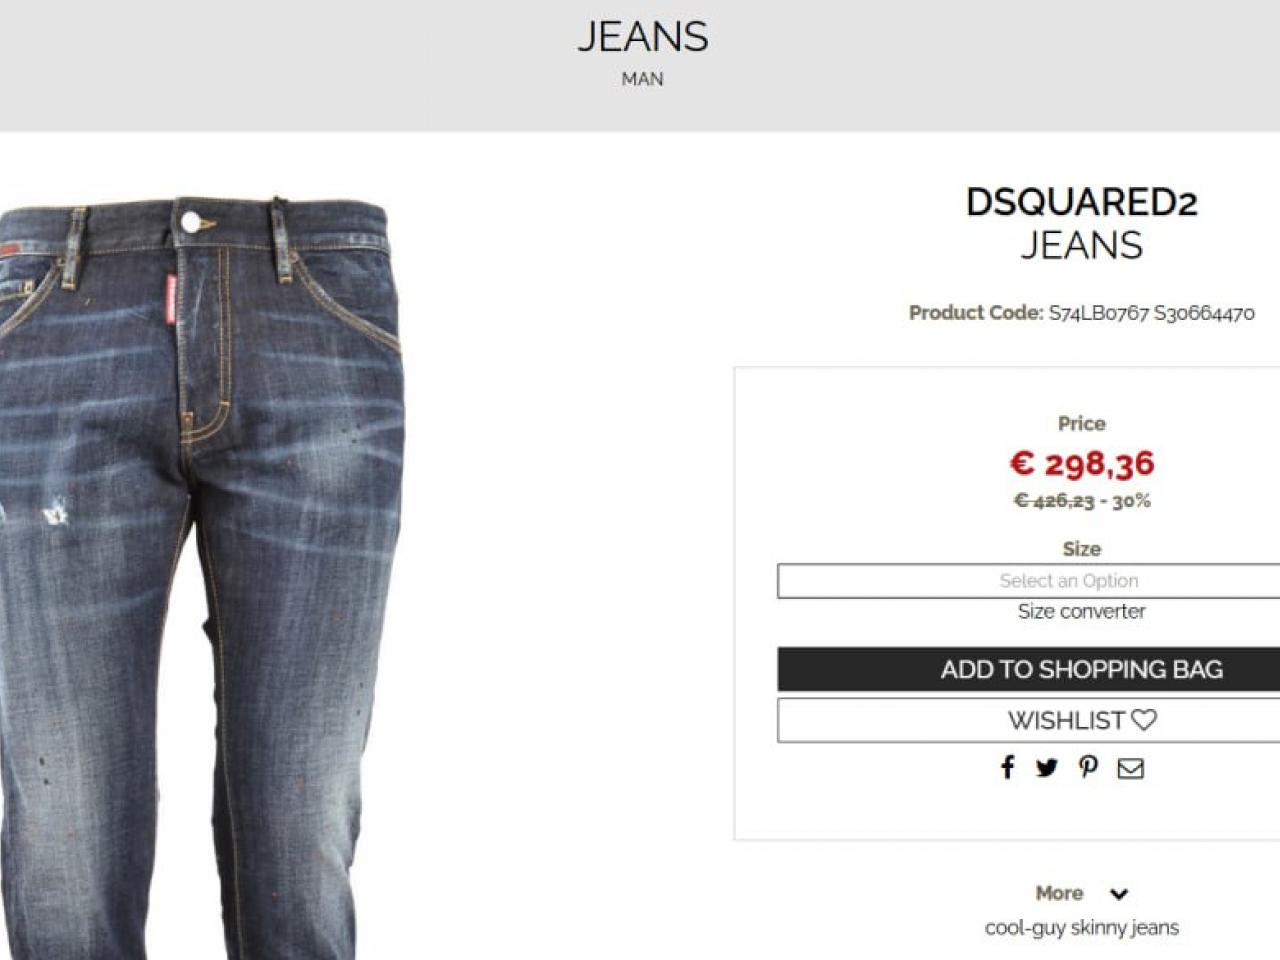Select the MAN category label

pos(642,79)
